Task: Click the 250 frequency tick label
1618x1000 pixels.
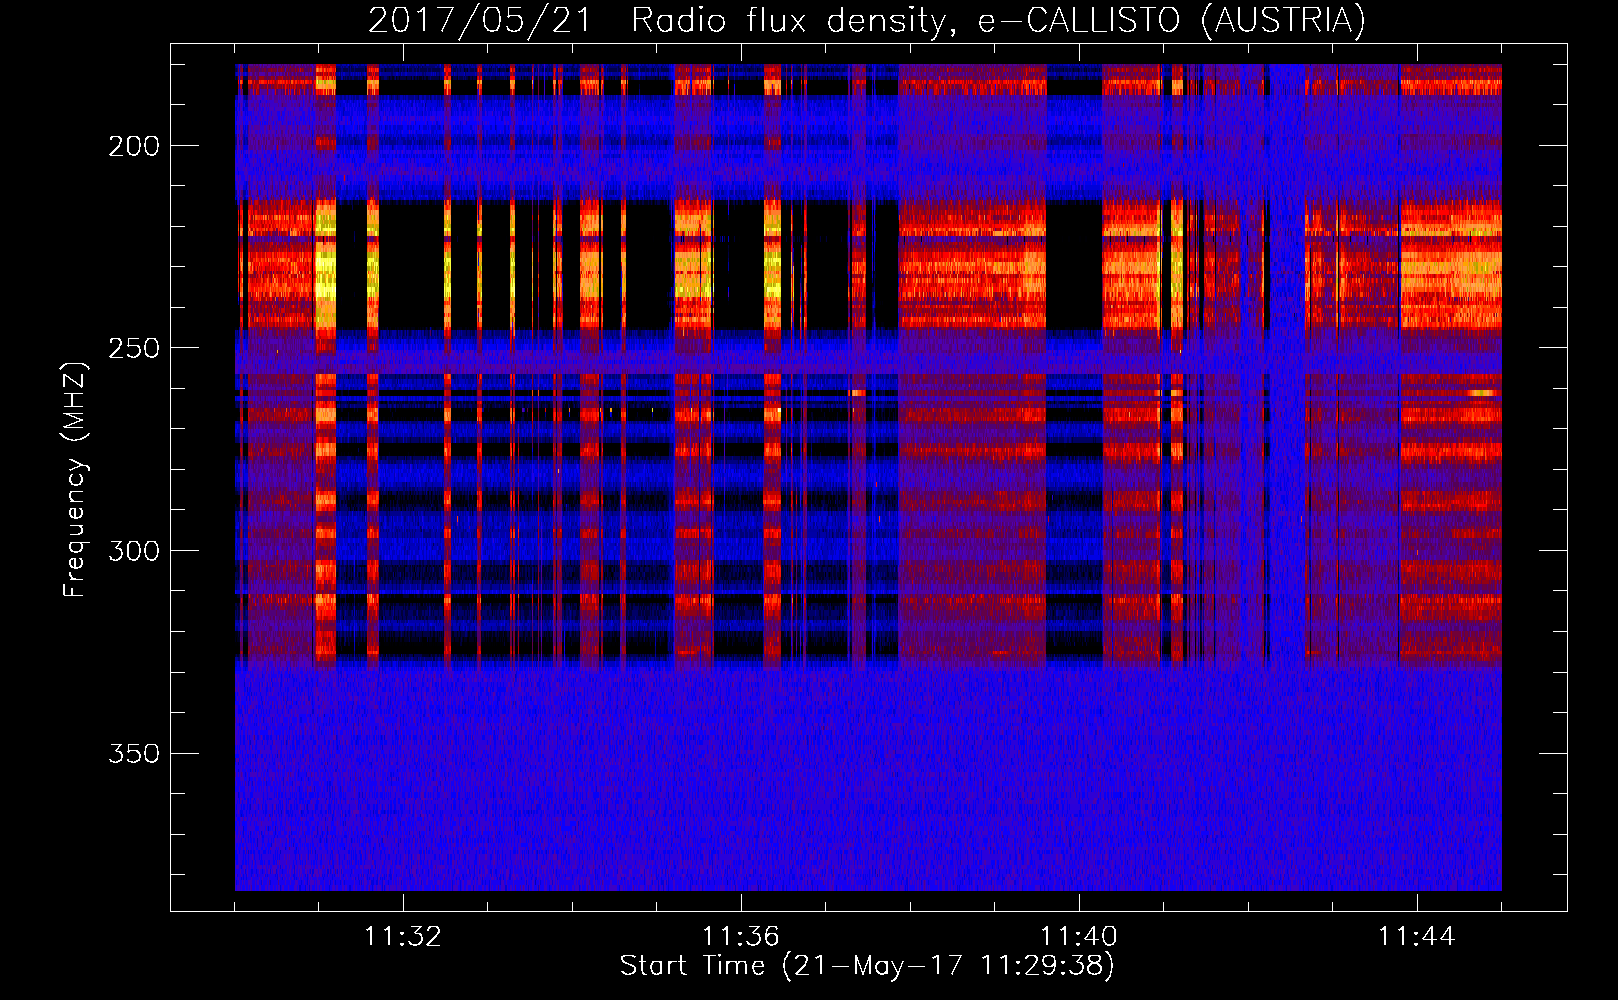Action: click(x=134, y=349)
